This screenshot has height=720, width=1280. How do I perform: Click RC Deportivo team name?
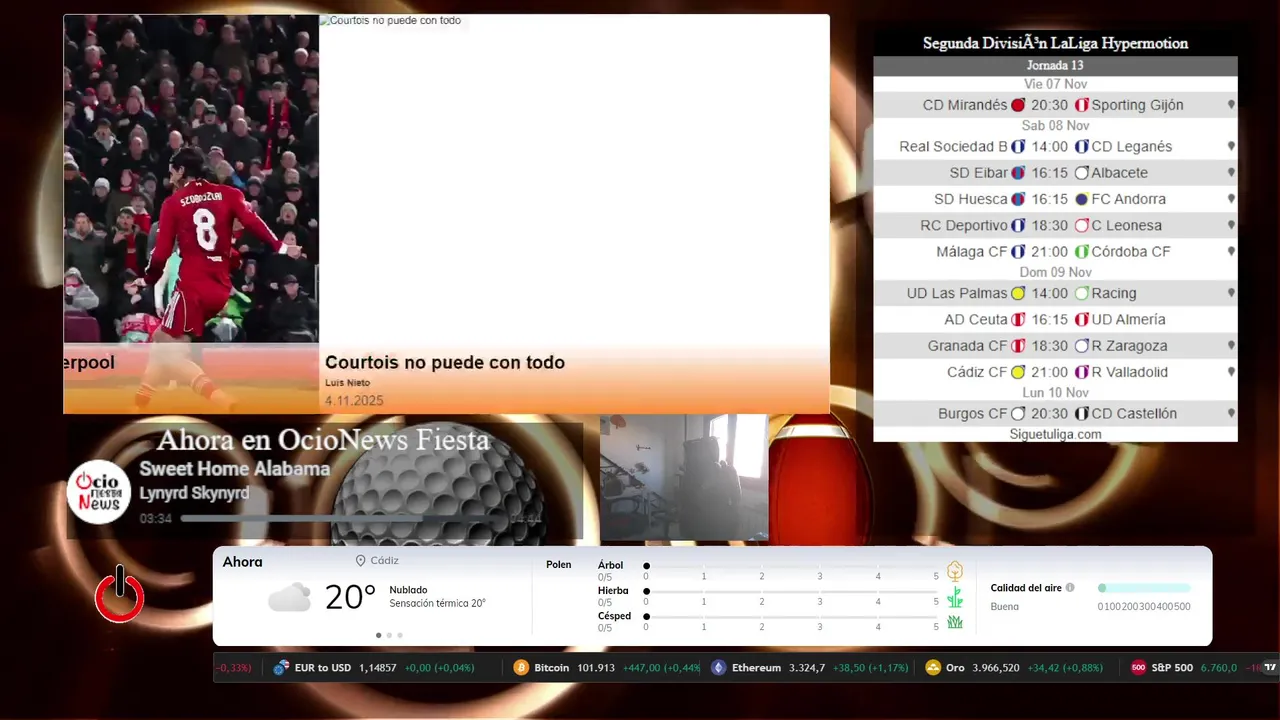pos(964,226)
